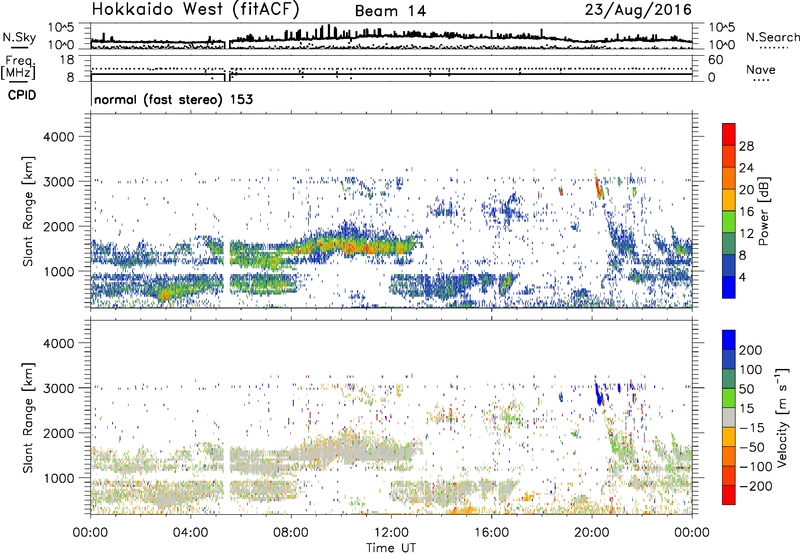This screenshot has height=554, width=800.
Task: Select the yellow Power segment between 16 and 20
Action: coord(729,199)
